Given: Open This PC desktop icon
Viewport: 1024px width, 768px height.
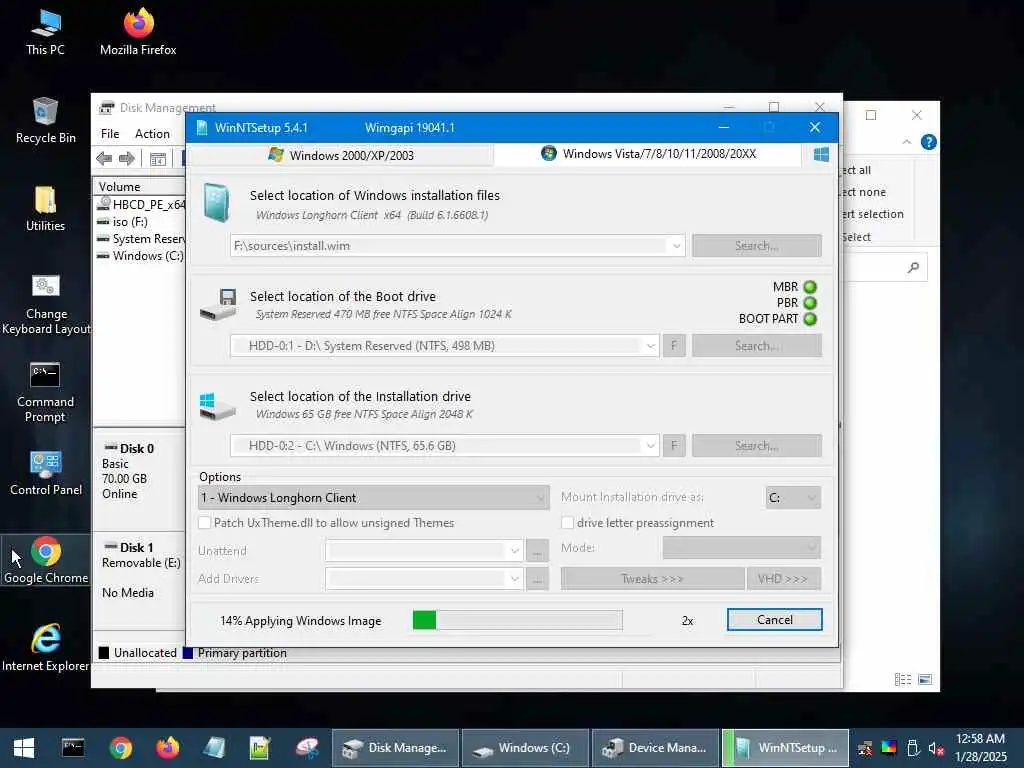Looking at the screenshot, I should pyautogui.click(x=45, y=33).
